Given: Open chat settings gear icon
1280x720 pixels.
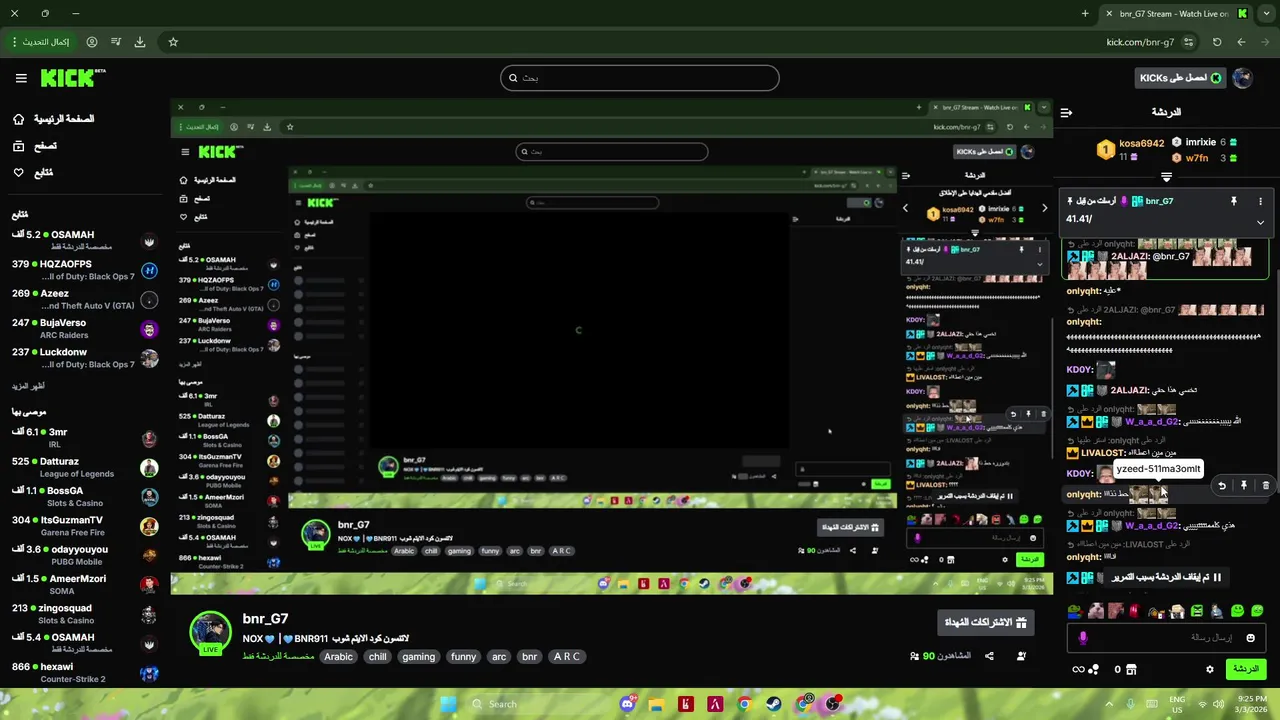Looking at the screenshot, I should pyautogui.click(x=1209, y=669).
